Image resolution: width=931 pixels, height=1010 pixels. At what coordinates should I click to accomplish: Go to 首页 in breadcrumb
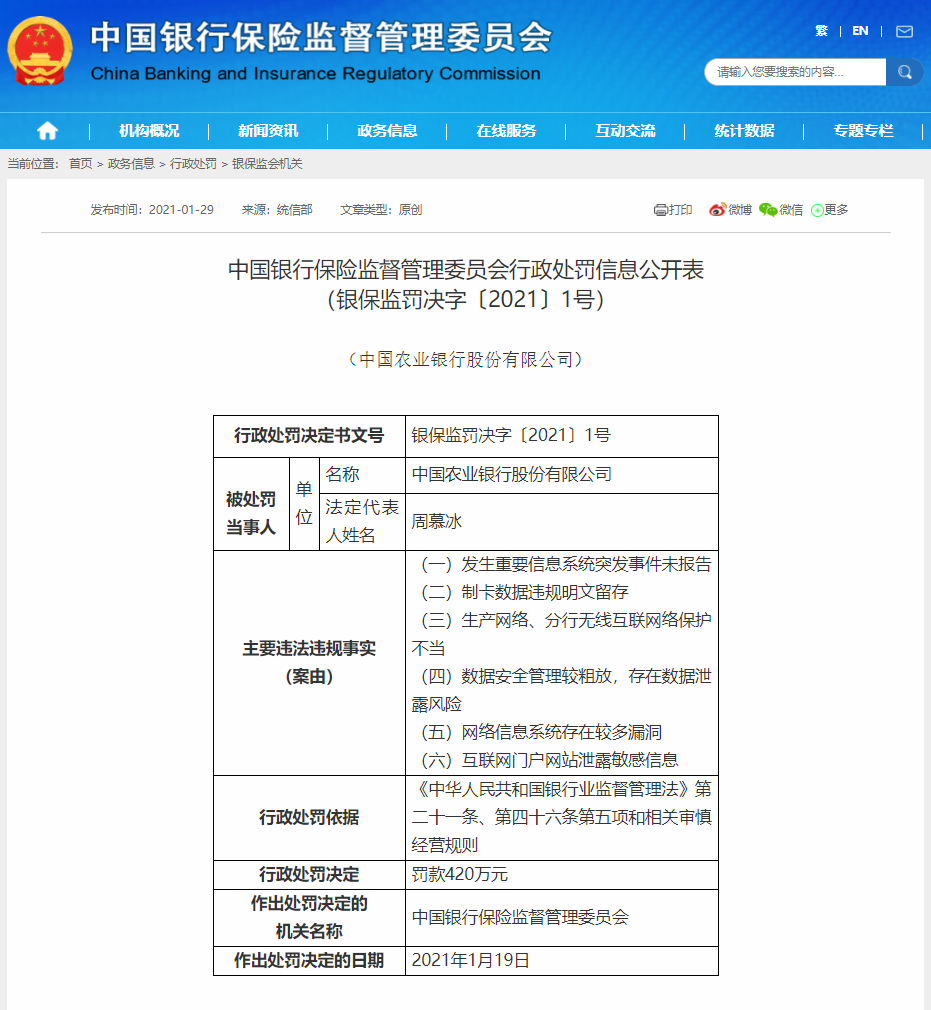coord(81,164)
